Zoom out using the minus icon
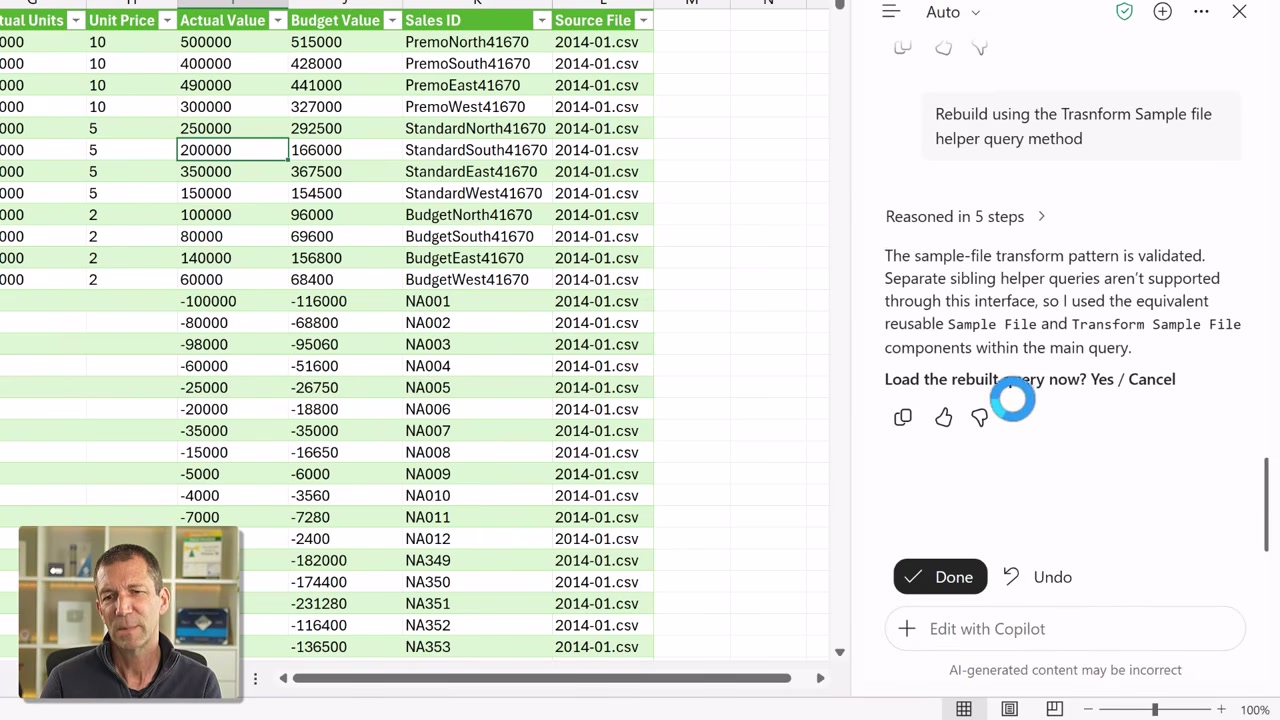1280x720 pixels. pyautogui.click(x=1088, y=709)
